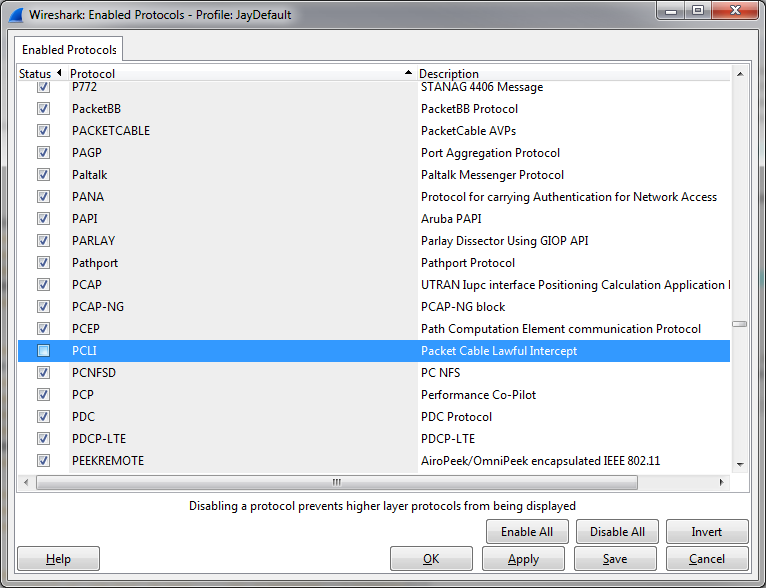The width and height of the screenshot is (766, 588).
Task: Select the PACKETCABLE protocol name
Action: pos(111,130)
